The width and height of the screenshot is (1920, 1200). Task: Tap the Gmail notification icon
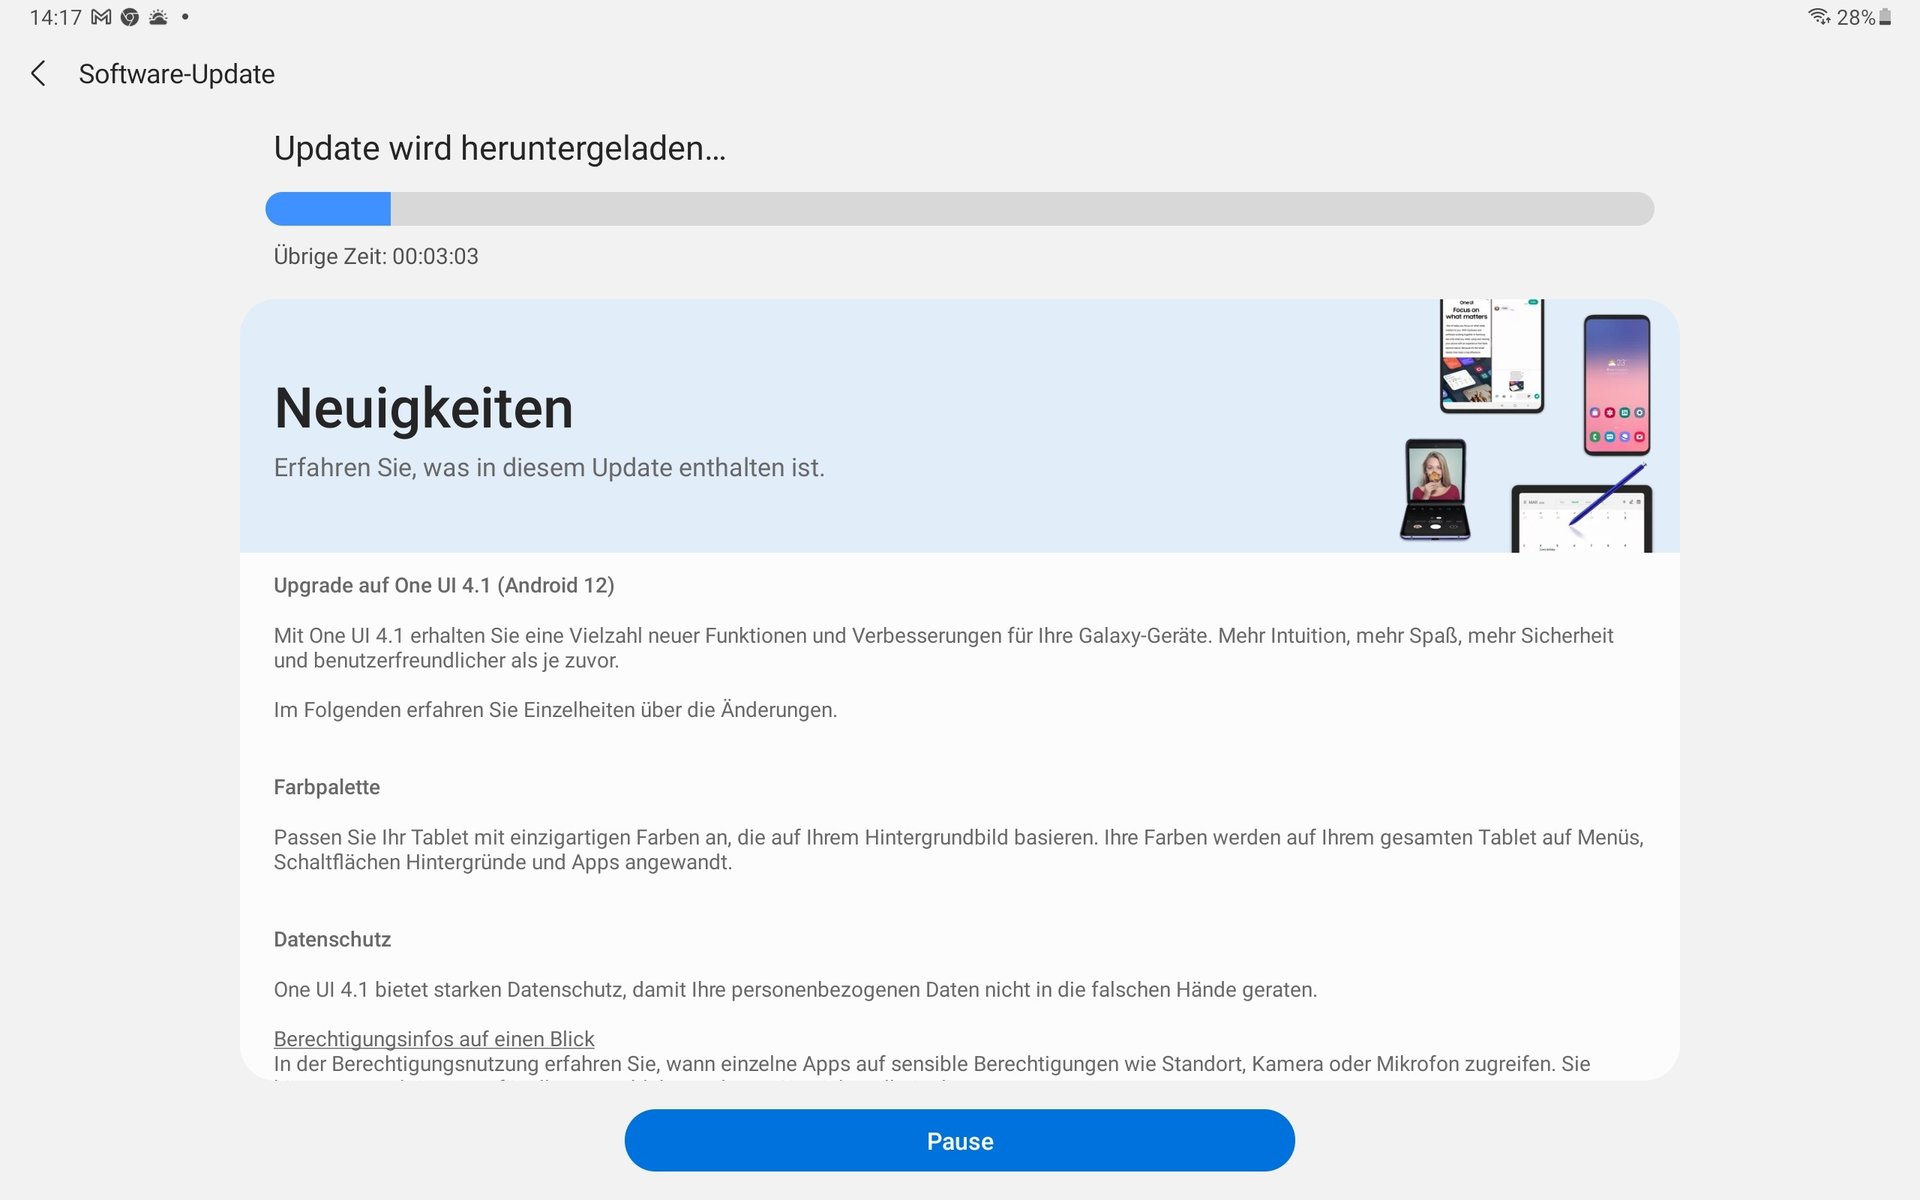(x=101, y=17)
